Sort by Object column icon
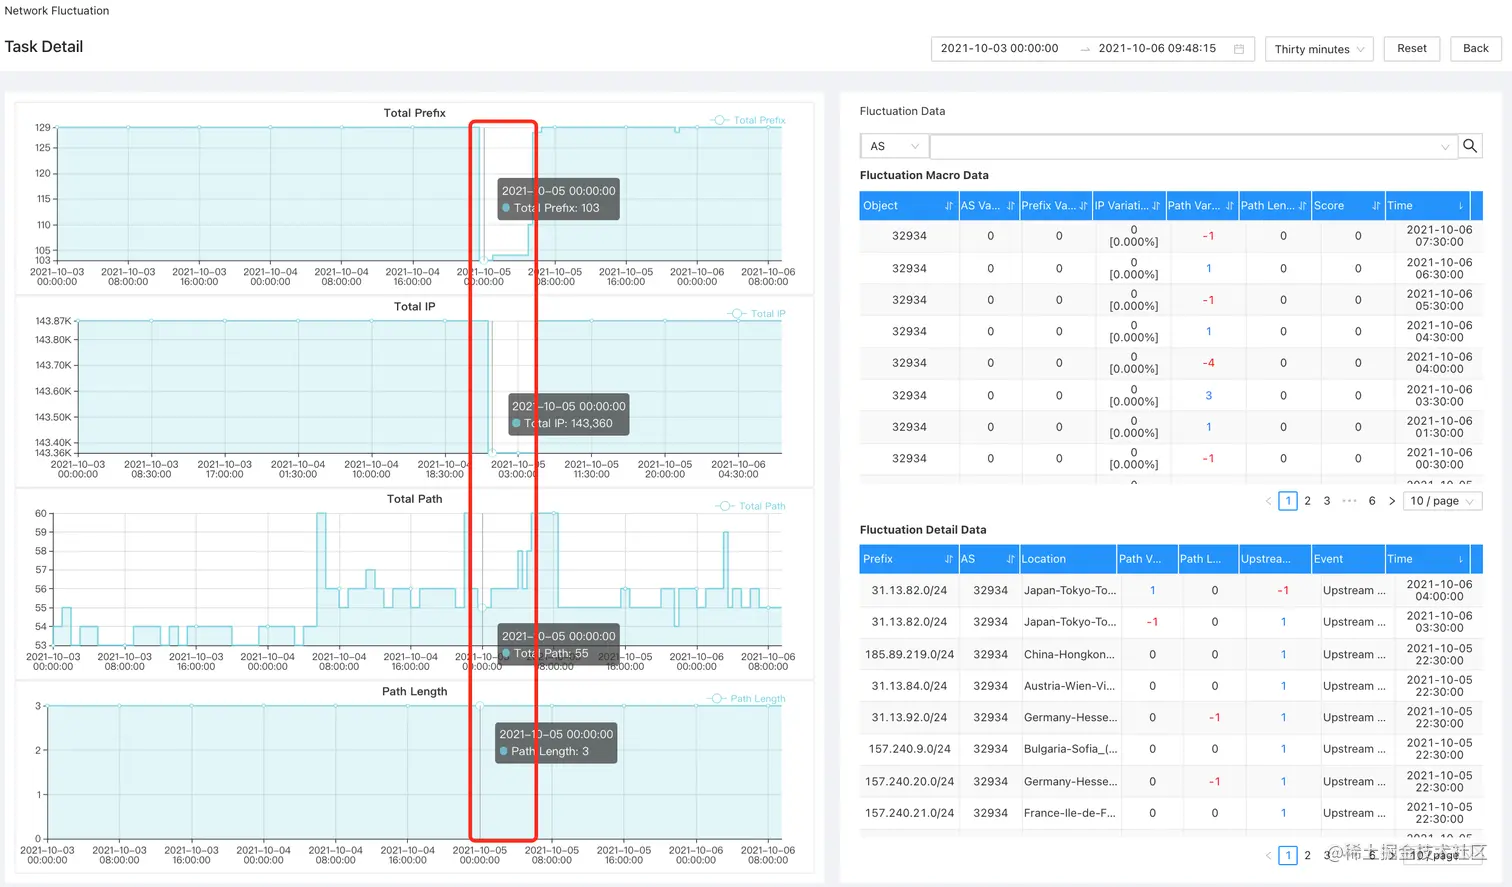Image resolution: width=1512 pixels, height=887 pixels. (949, 206)
